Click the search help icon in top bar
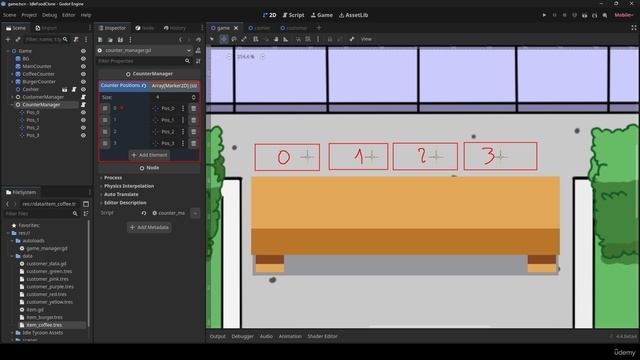Screen dimensions: 640x360 (605, 15)
